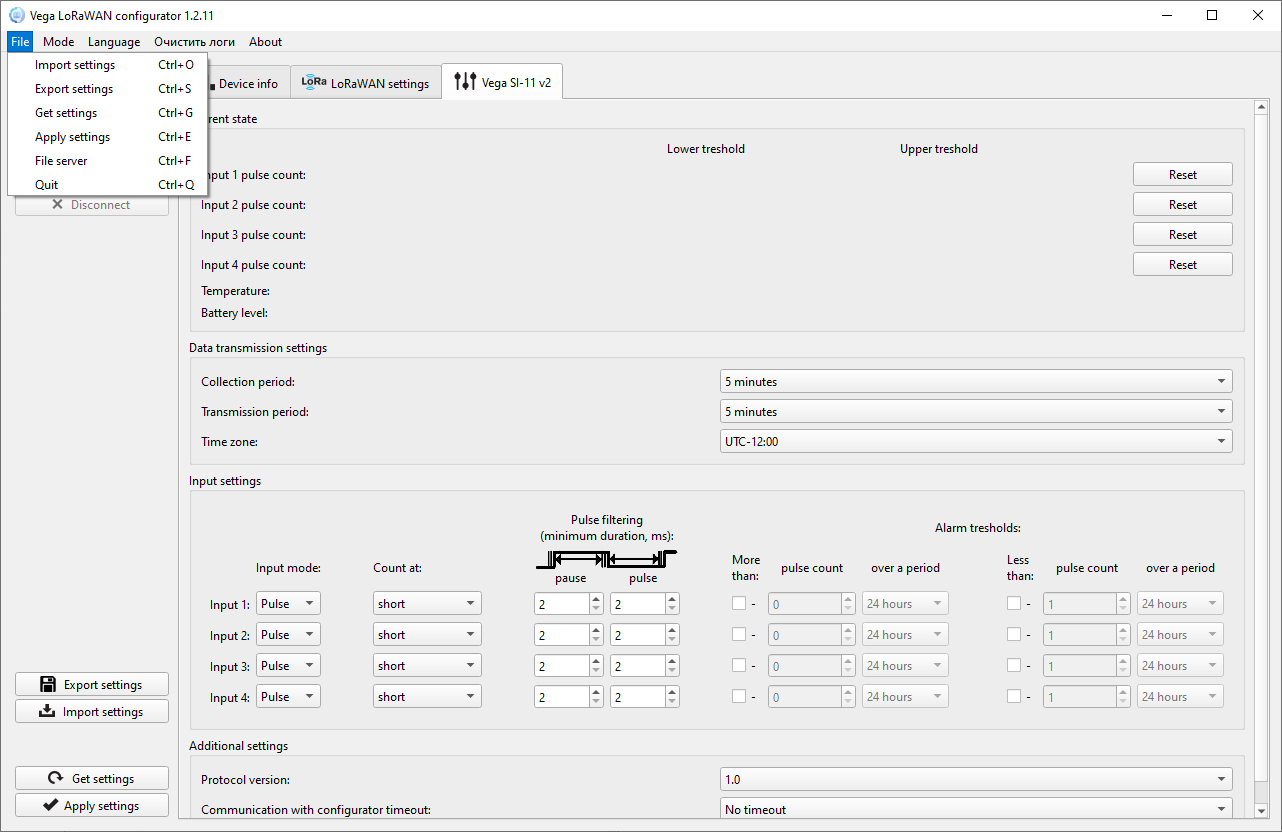Screen dimensions: 1282x832
Task: Click the scrollbar down arrow
Action: pos(1262,810)
